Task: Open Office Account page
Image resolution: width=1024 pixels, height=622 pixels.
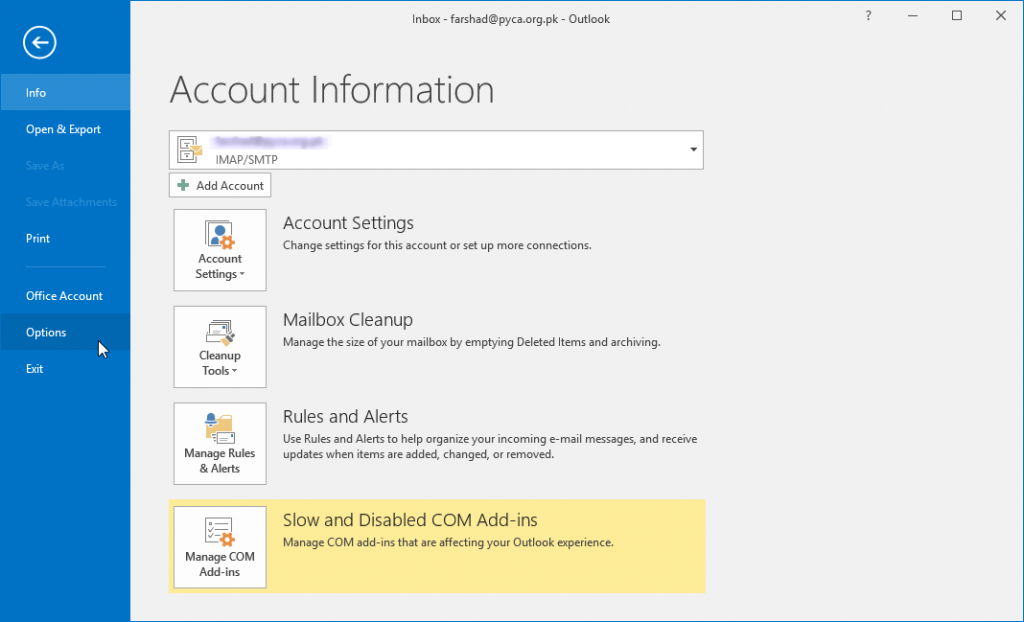Action: [x=64, y=296]
